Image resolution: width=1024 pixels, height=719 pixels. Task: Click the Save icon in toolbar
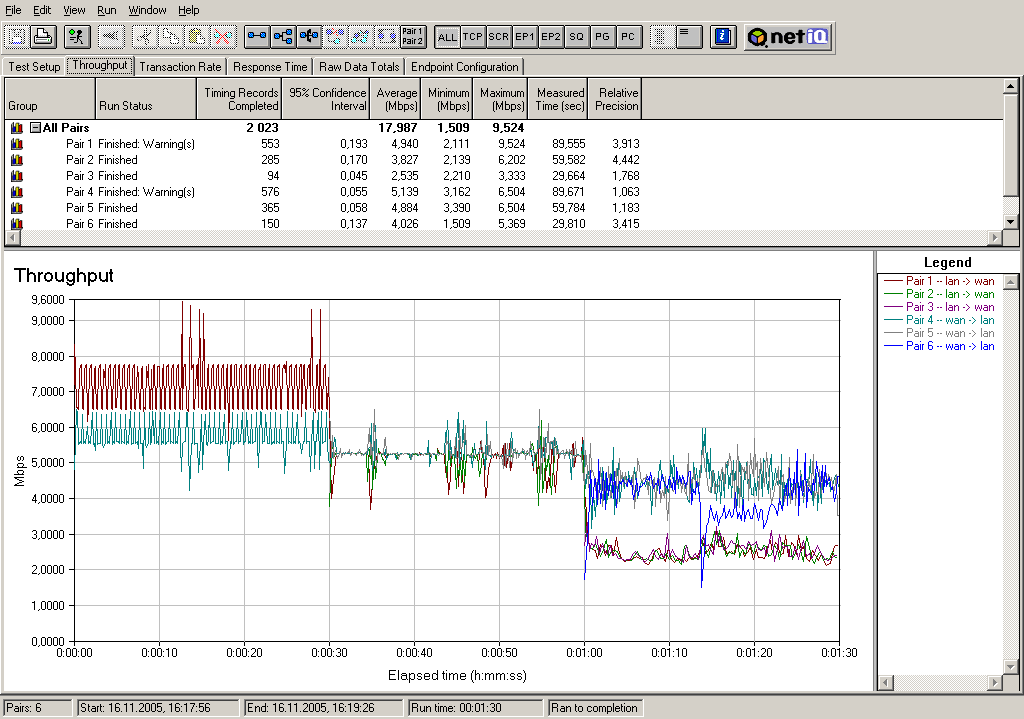pos(17,37)
